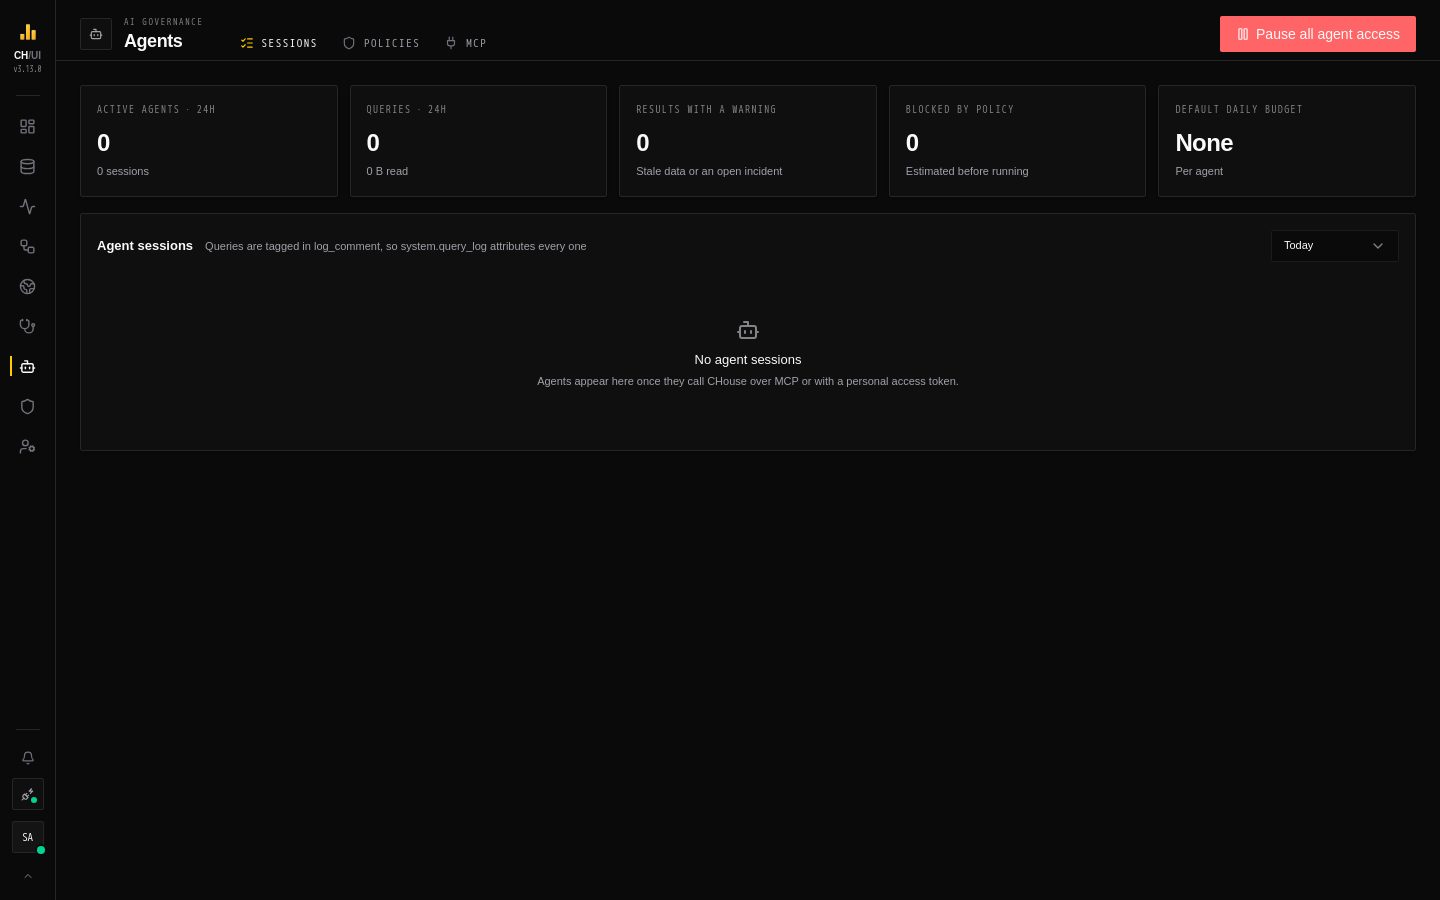Switch to the MCP tab
1440x900 pixels.
click(465, 43)
